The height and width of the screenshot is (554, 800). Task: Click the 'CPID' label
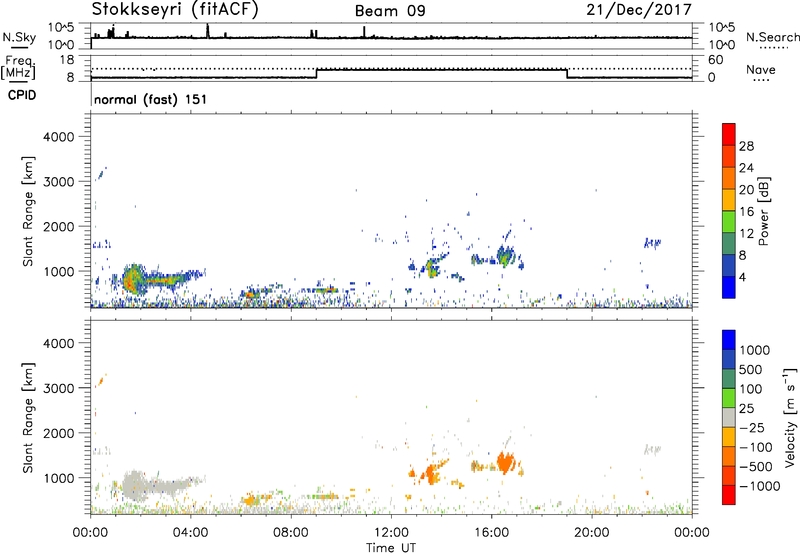pos(22,95)
